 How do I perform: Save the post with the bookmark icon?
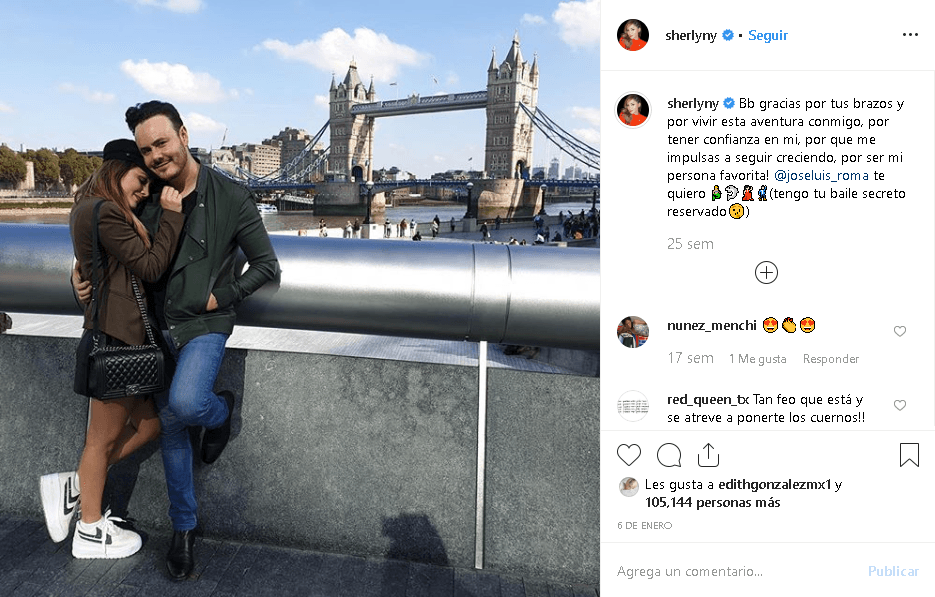coord(909,454)
